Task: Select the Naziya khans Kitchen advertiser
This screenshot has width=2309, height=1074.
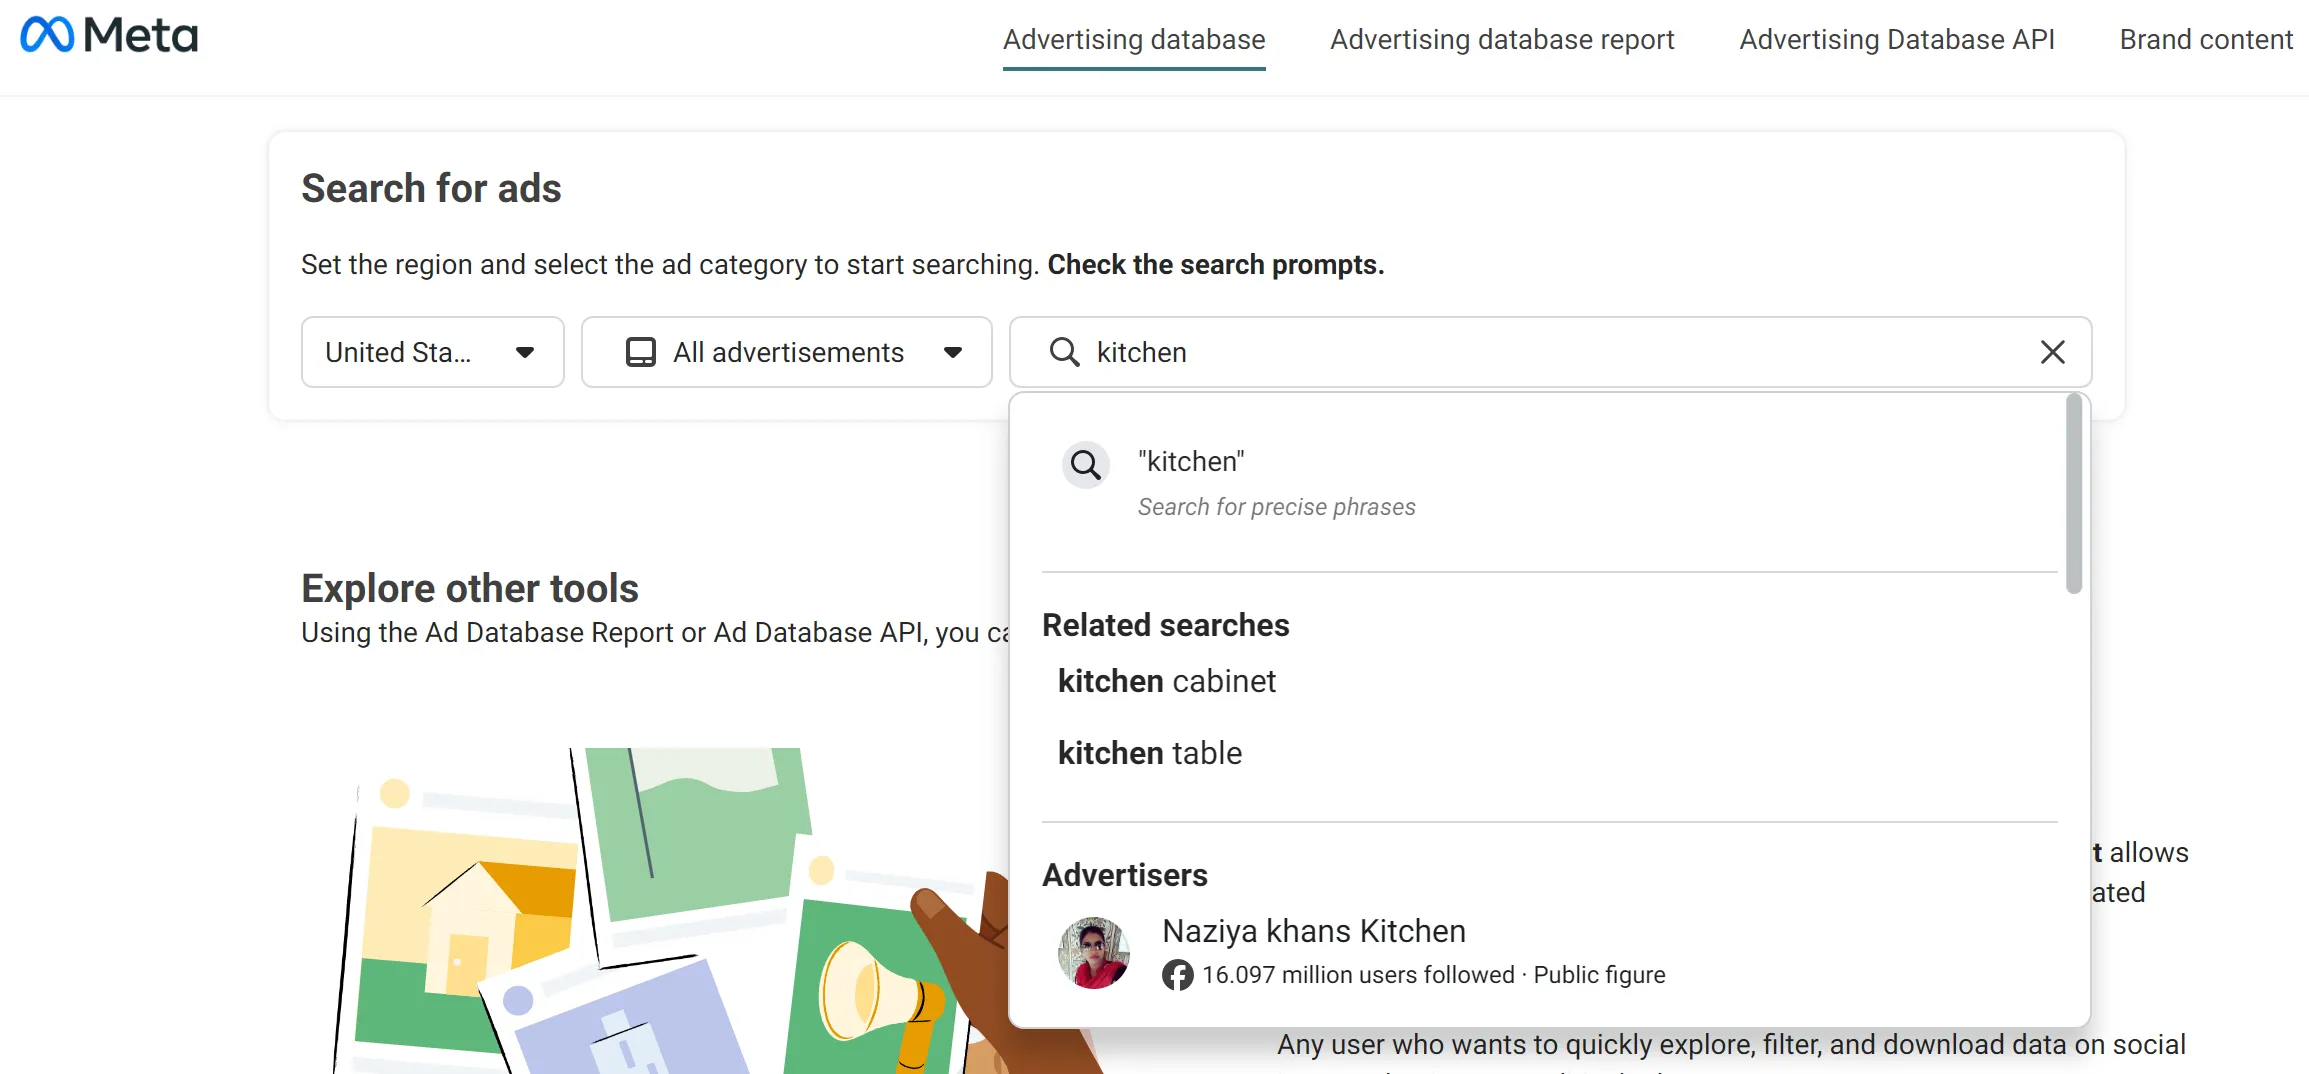Action: click(1548, 952)
